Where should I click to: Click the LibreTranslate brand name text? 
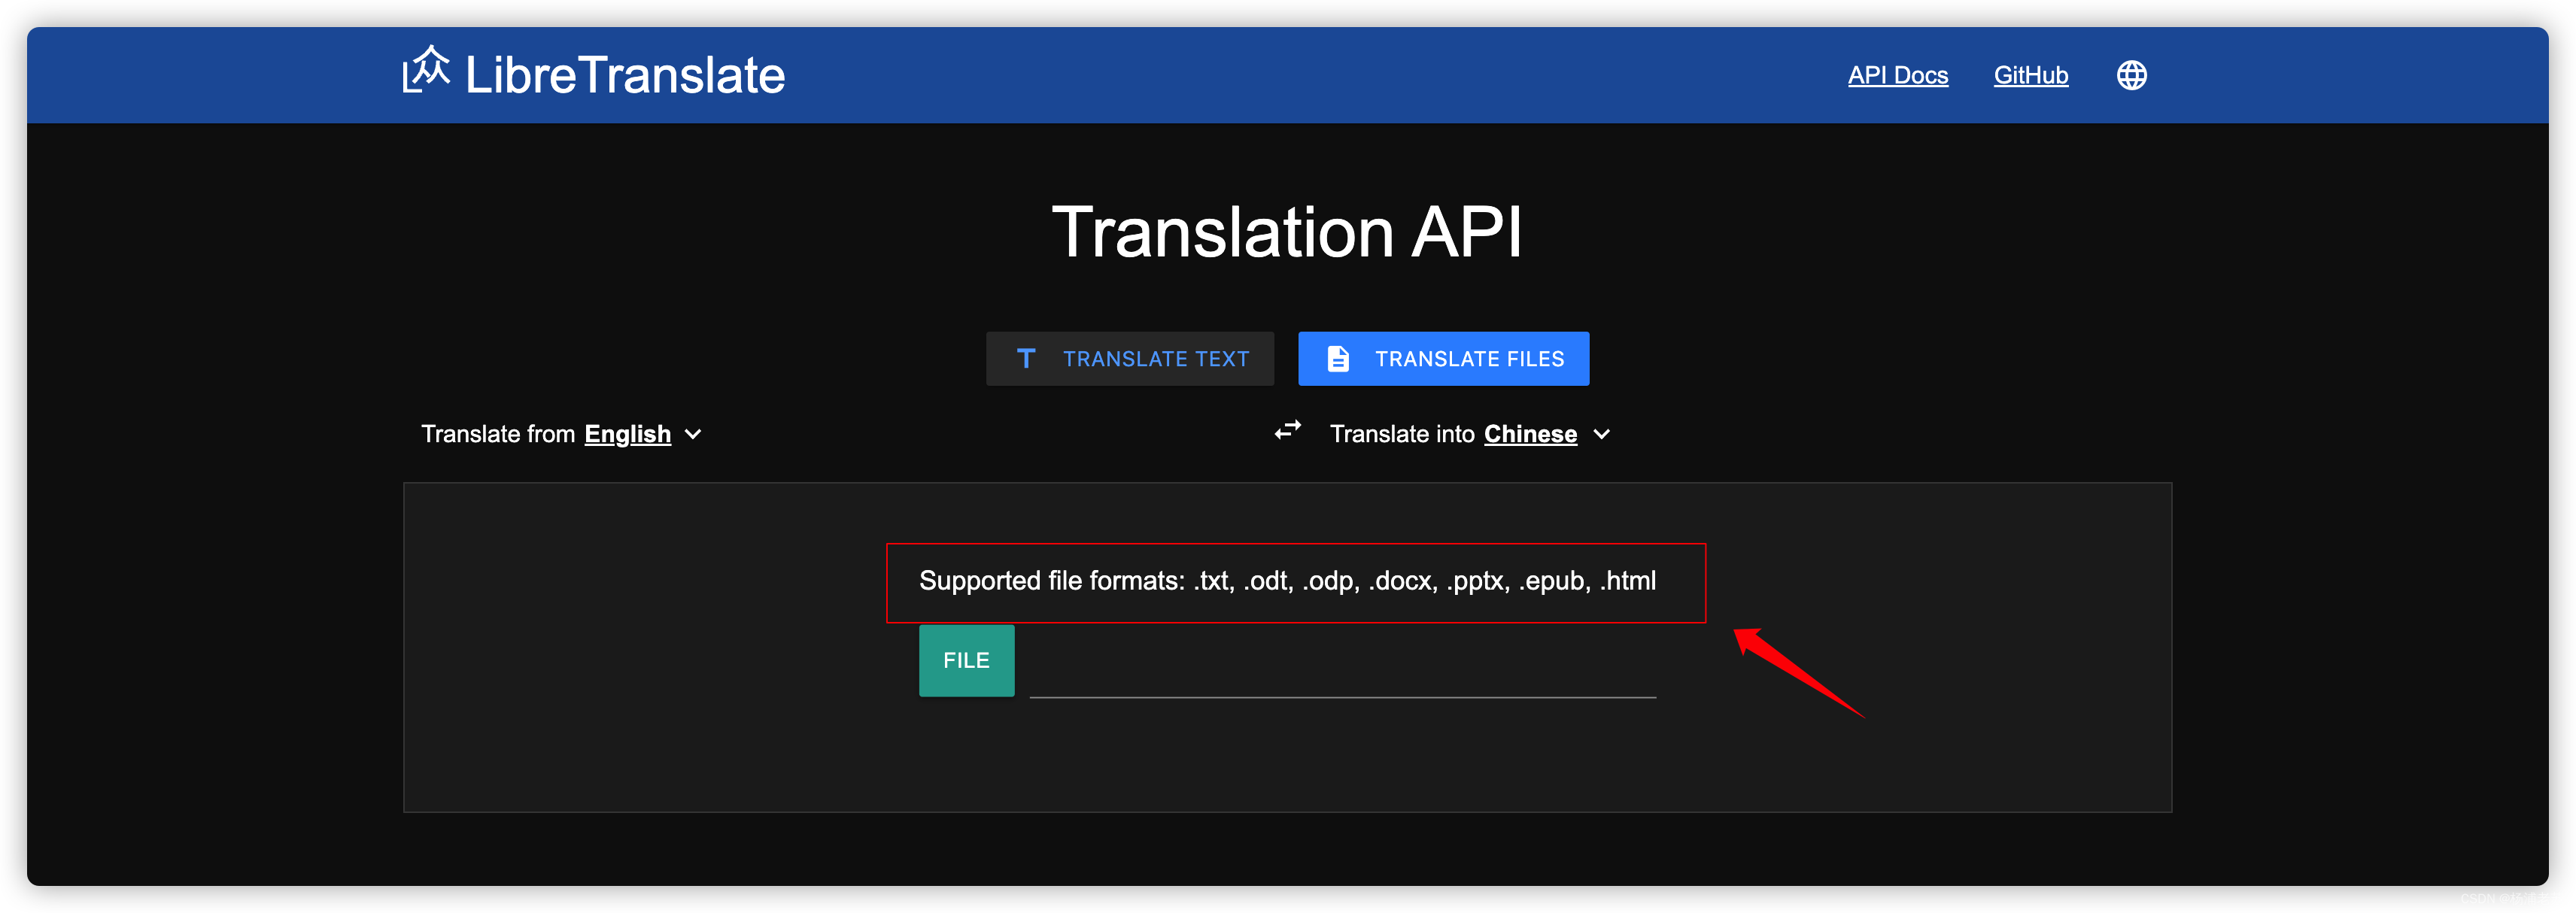[x=625, y=75]
